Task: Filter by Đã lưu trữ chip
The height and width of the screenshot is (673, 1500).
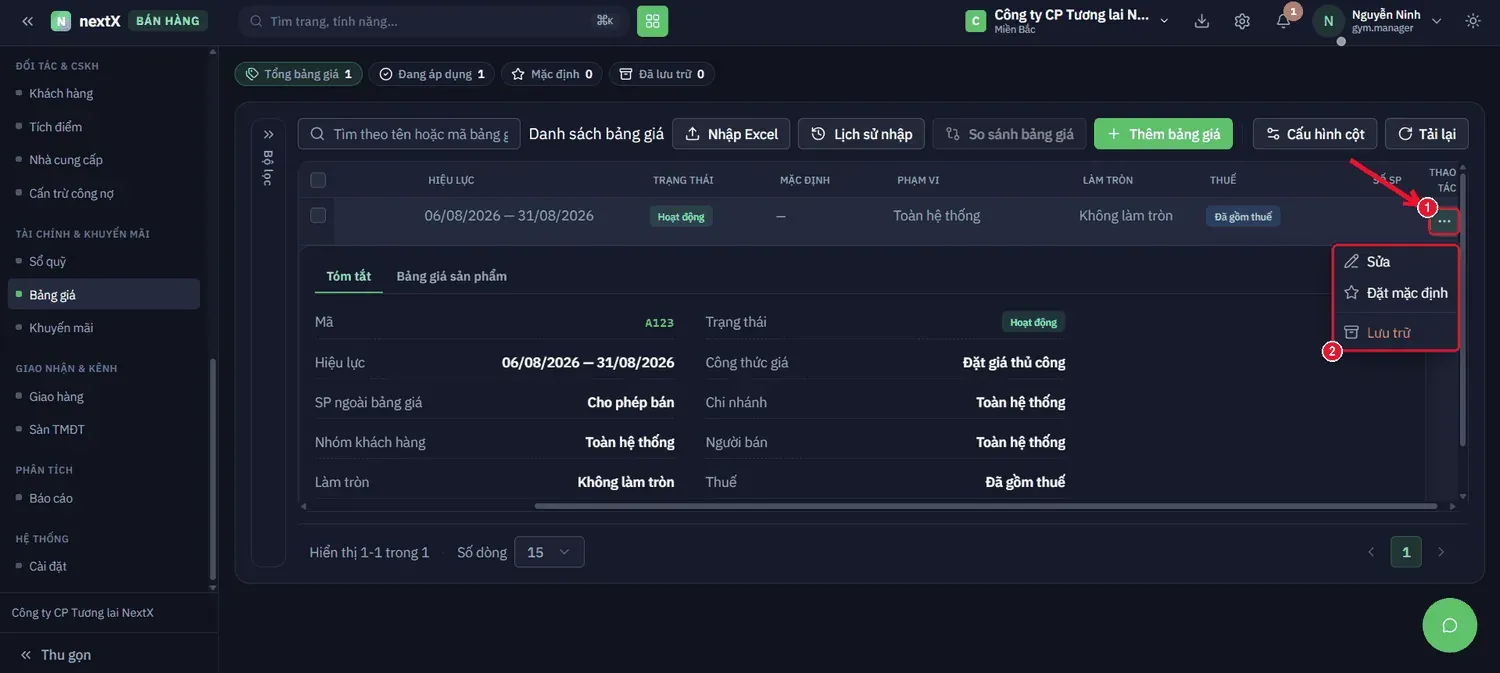Action: [x=662, y=74]
